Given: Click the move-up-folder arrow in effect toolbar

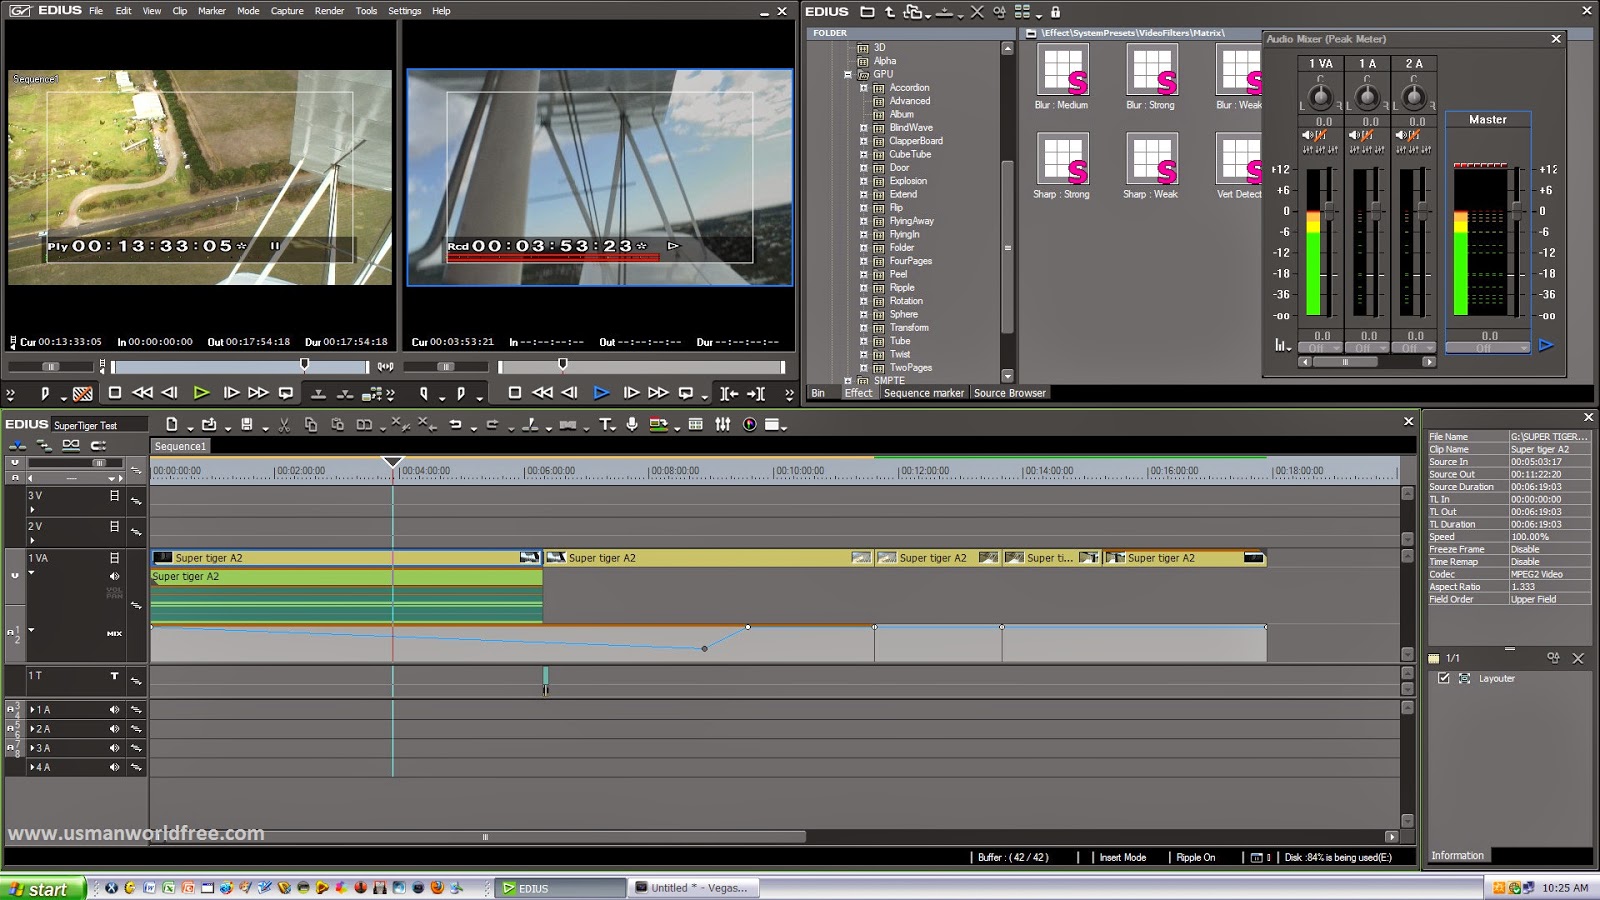Looking at the screenshot, I should pyautogui.click(x=890, y=12).
